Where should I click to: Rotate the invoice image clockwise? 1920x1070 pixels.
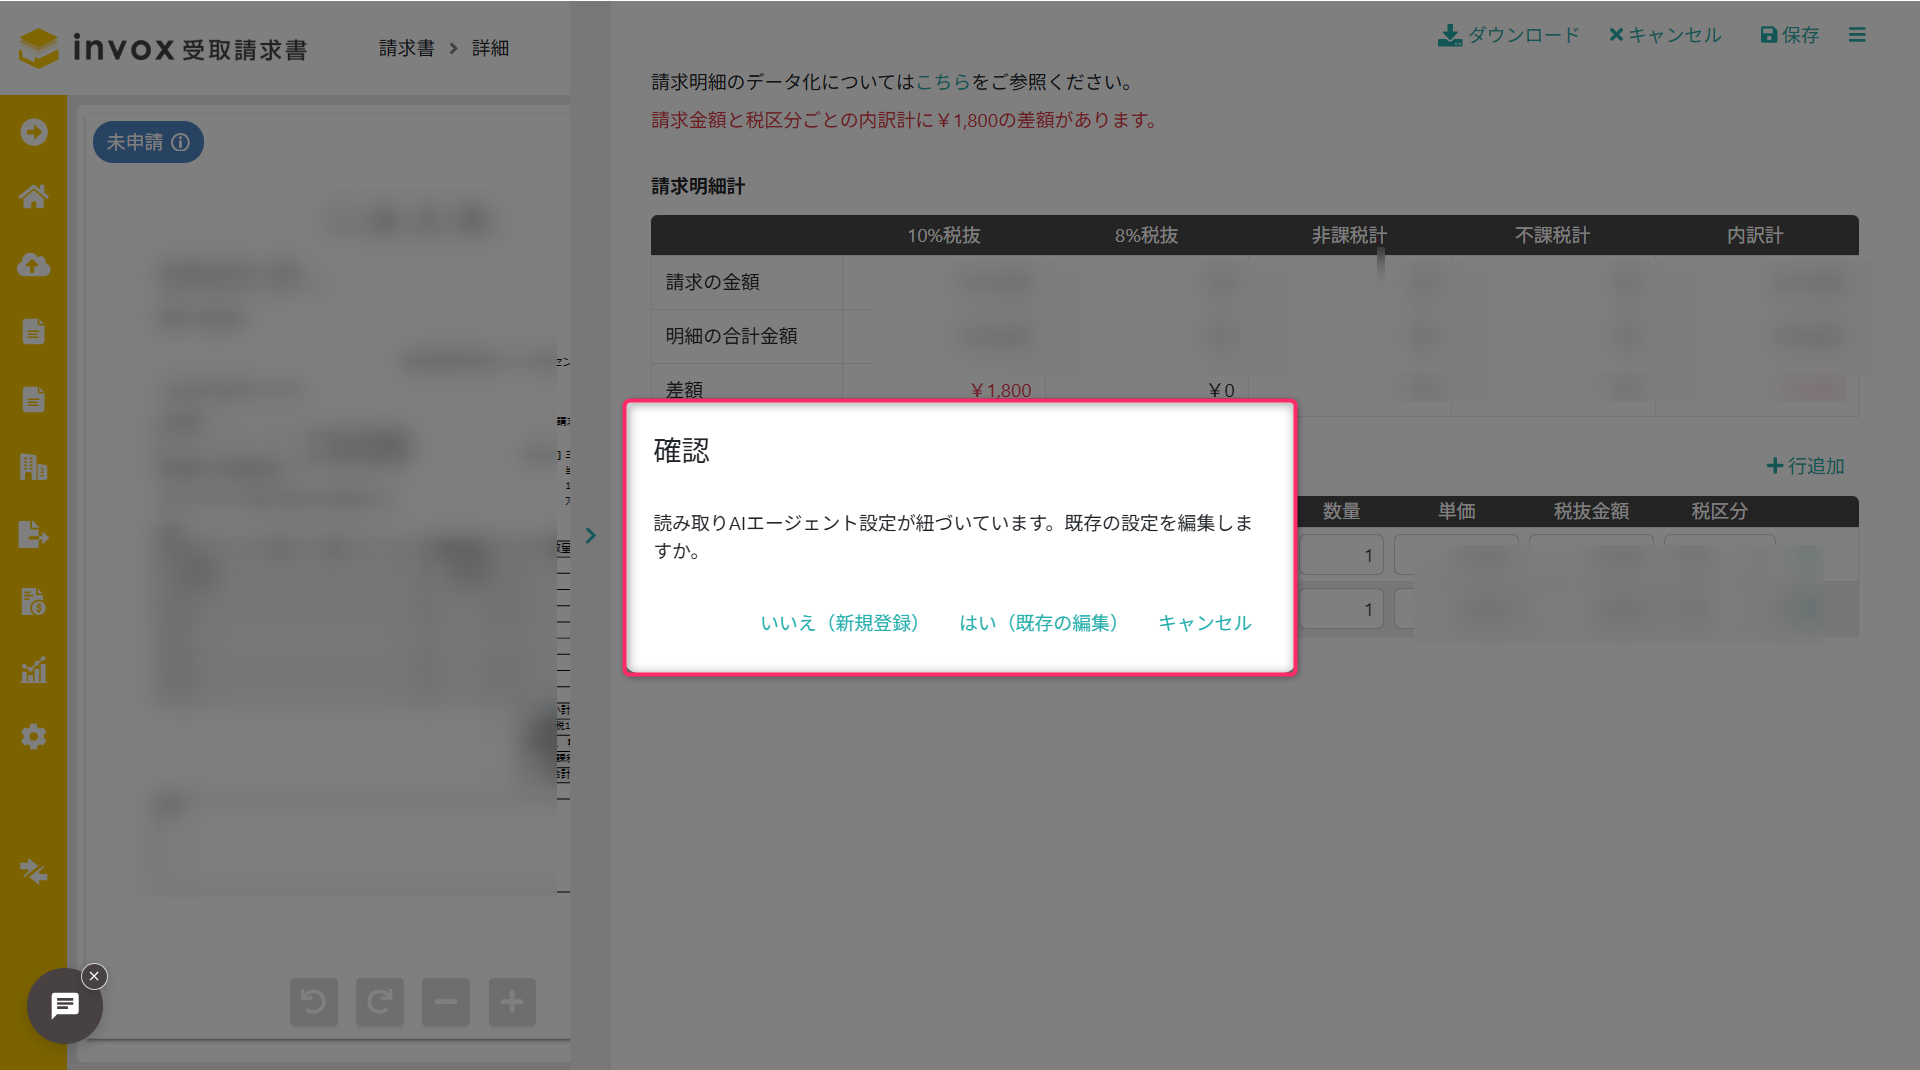tap(380, 1002)
